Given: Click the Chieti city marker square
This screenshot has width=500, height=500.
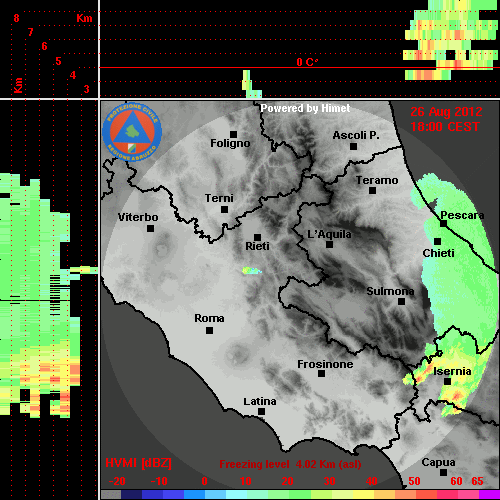Looking at the screenshot, I should (438, 242).
